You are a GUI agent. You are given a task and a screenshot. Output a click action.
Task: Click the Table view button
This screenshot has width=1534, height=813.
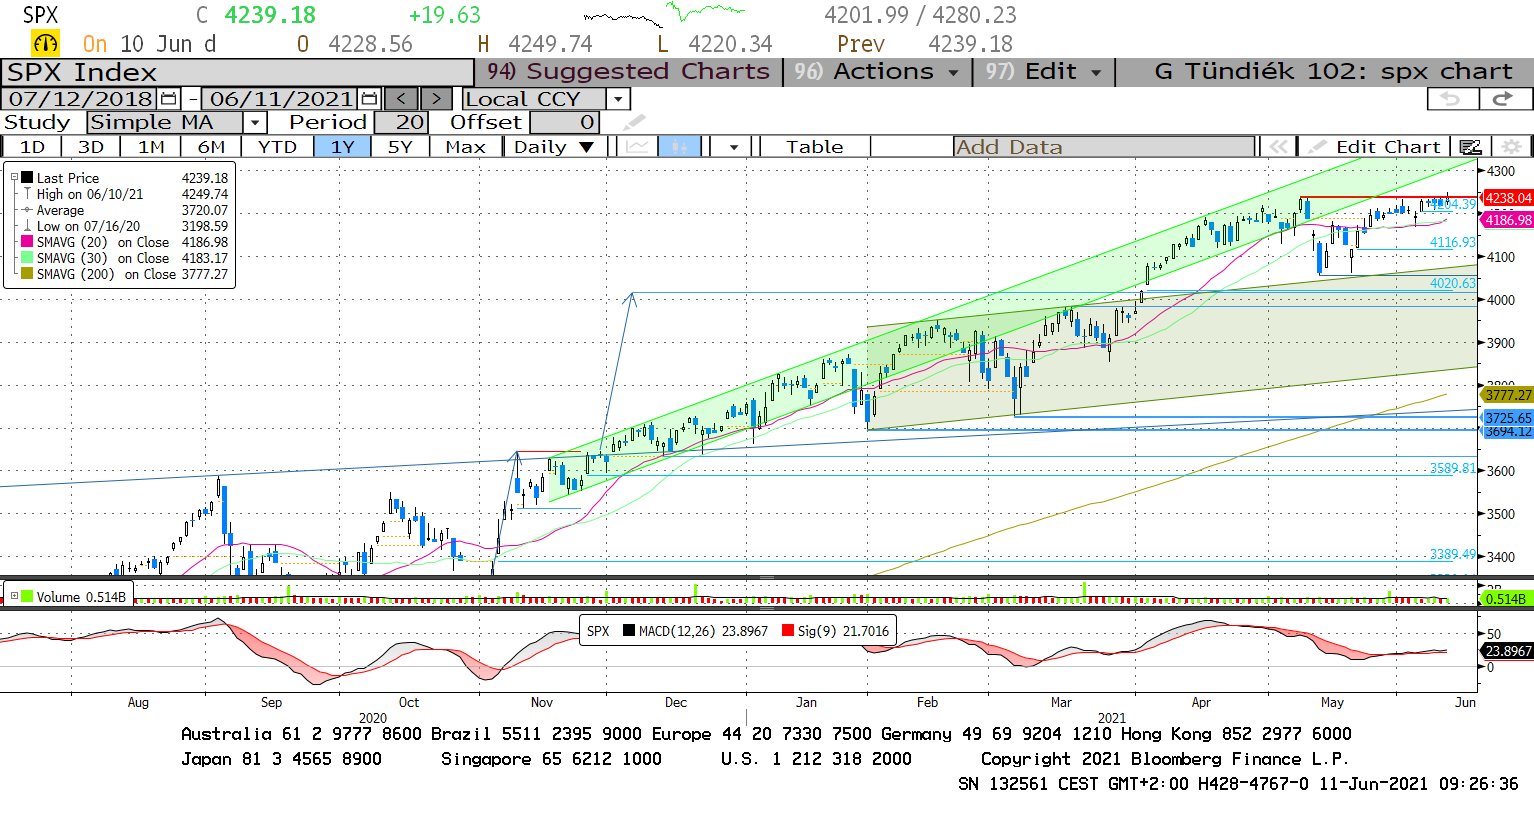(815, 147)
